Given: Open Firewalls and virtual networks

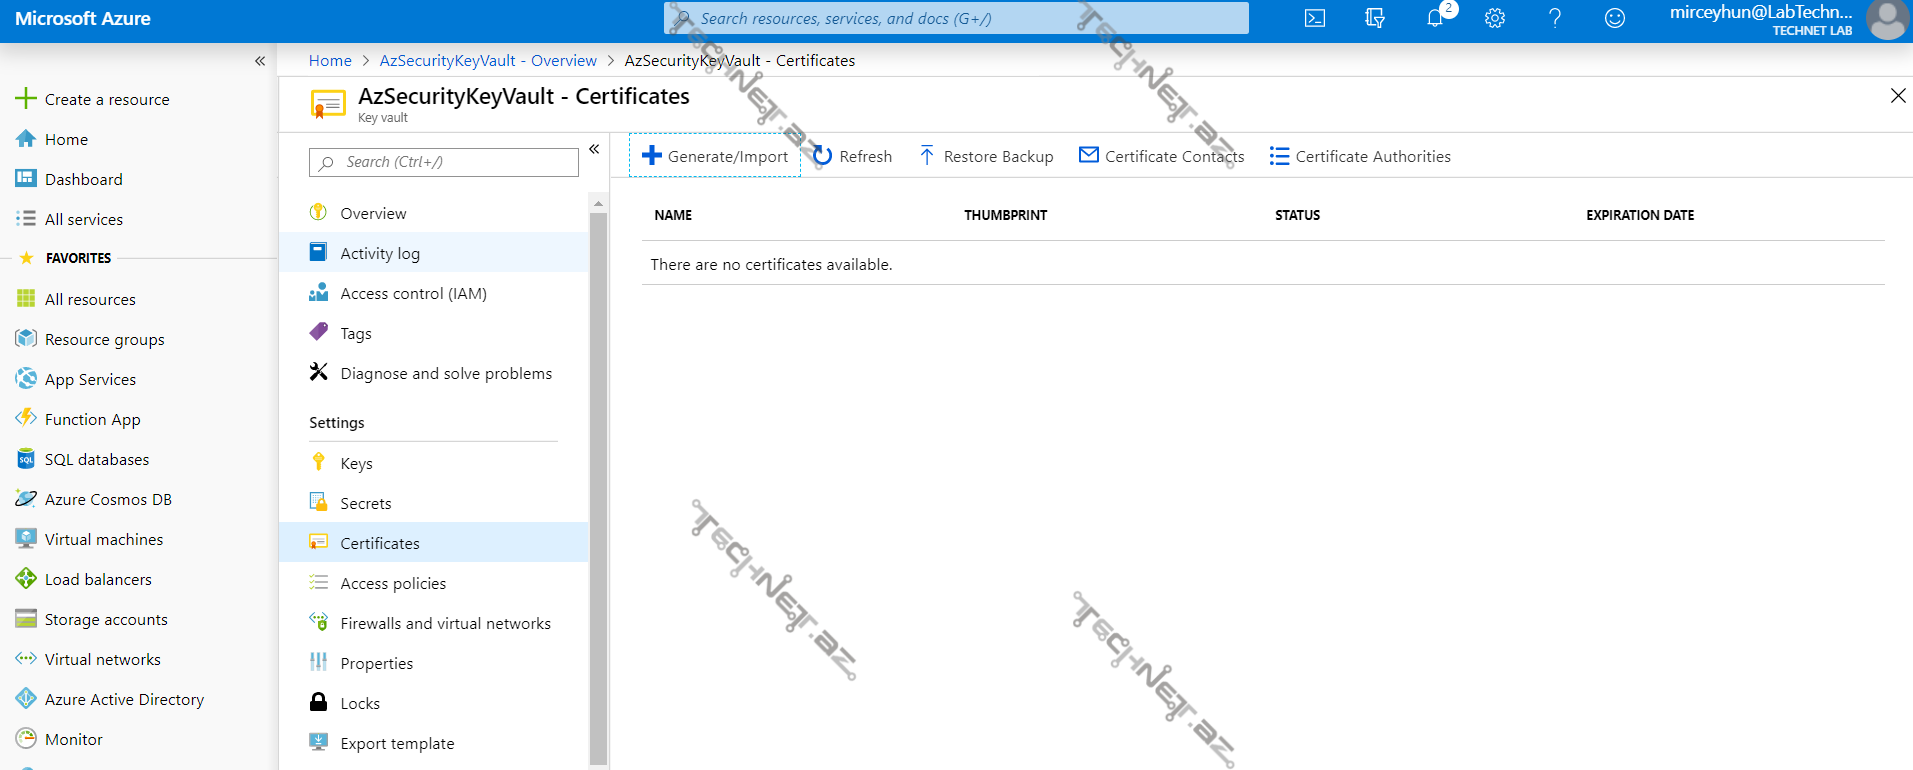Looking at the screenshot, I should pyautogui.click(x=445, y=623).
